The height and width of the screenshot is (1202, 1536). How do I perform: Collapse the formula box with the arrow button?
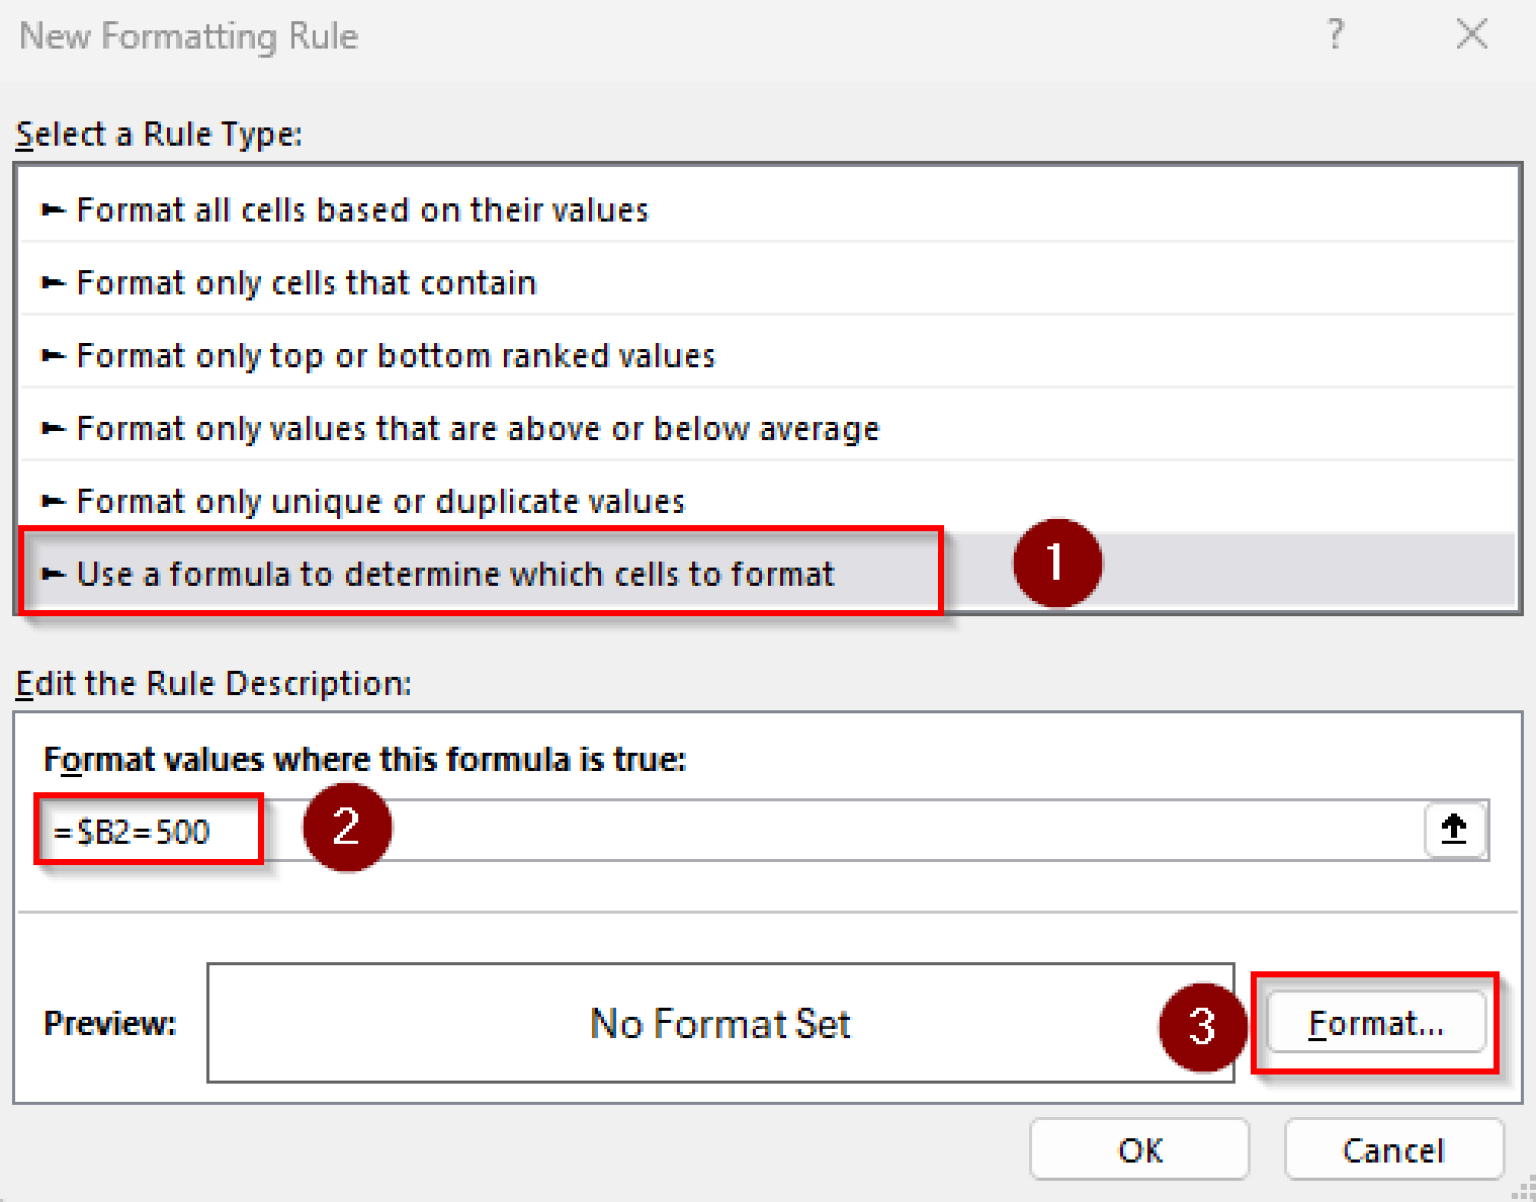pos(1456,830)
